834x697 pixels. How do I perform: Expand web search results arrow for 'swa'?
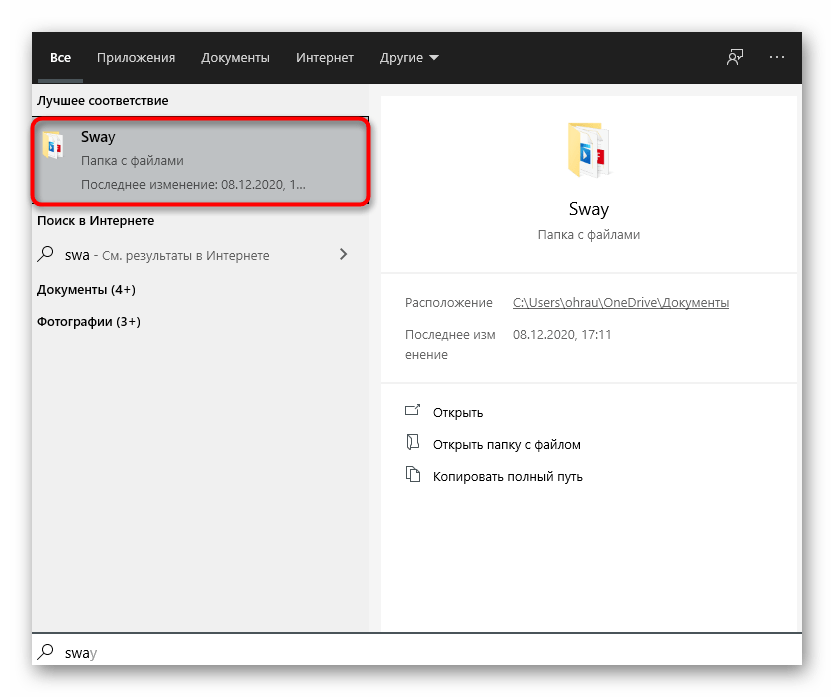click(x=343, y=255)
